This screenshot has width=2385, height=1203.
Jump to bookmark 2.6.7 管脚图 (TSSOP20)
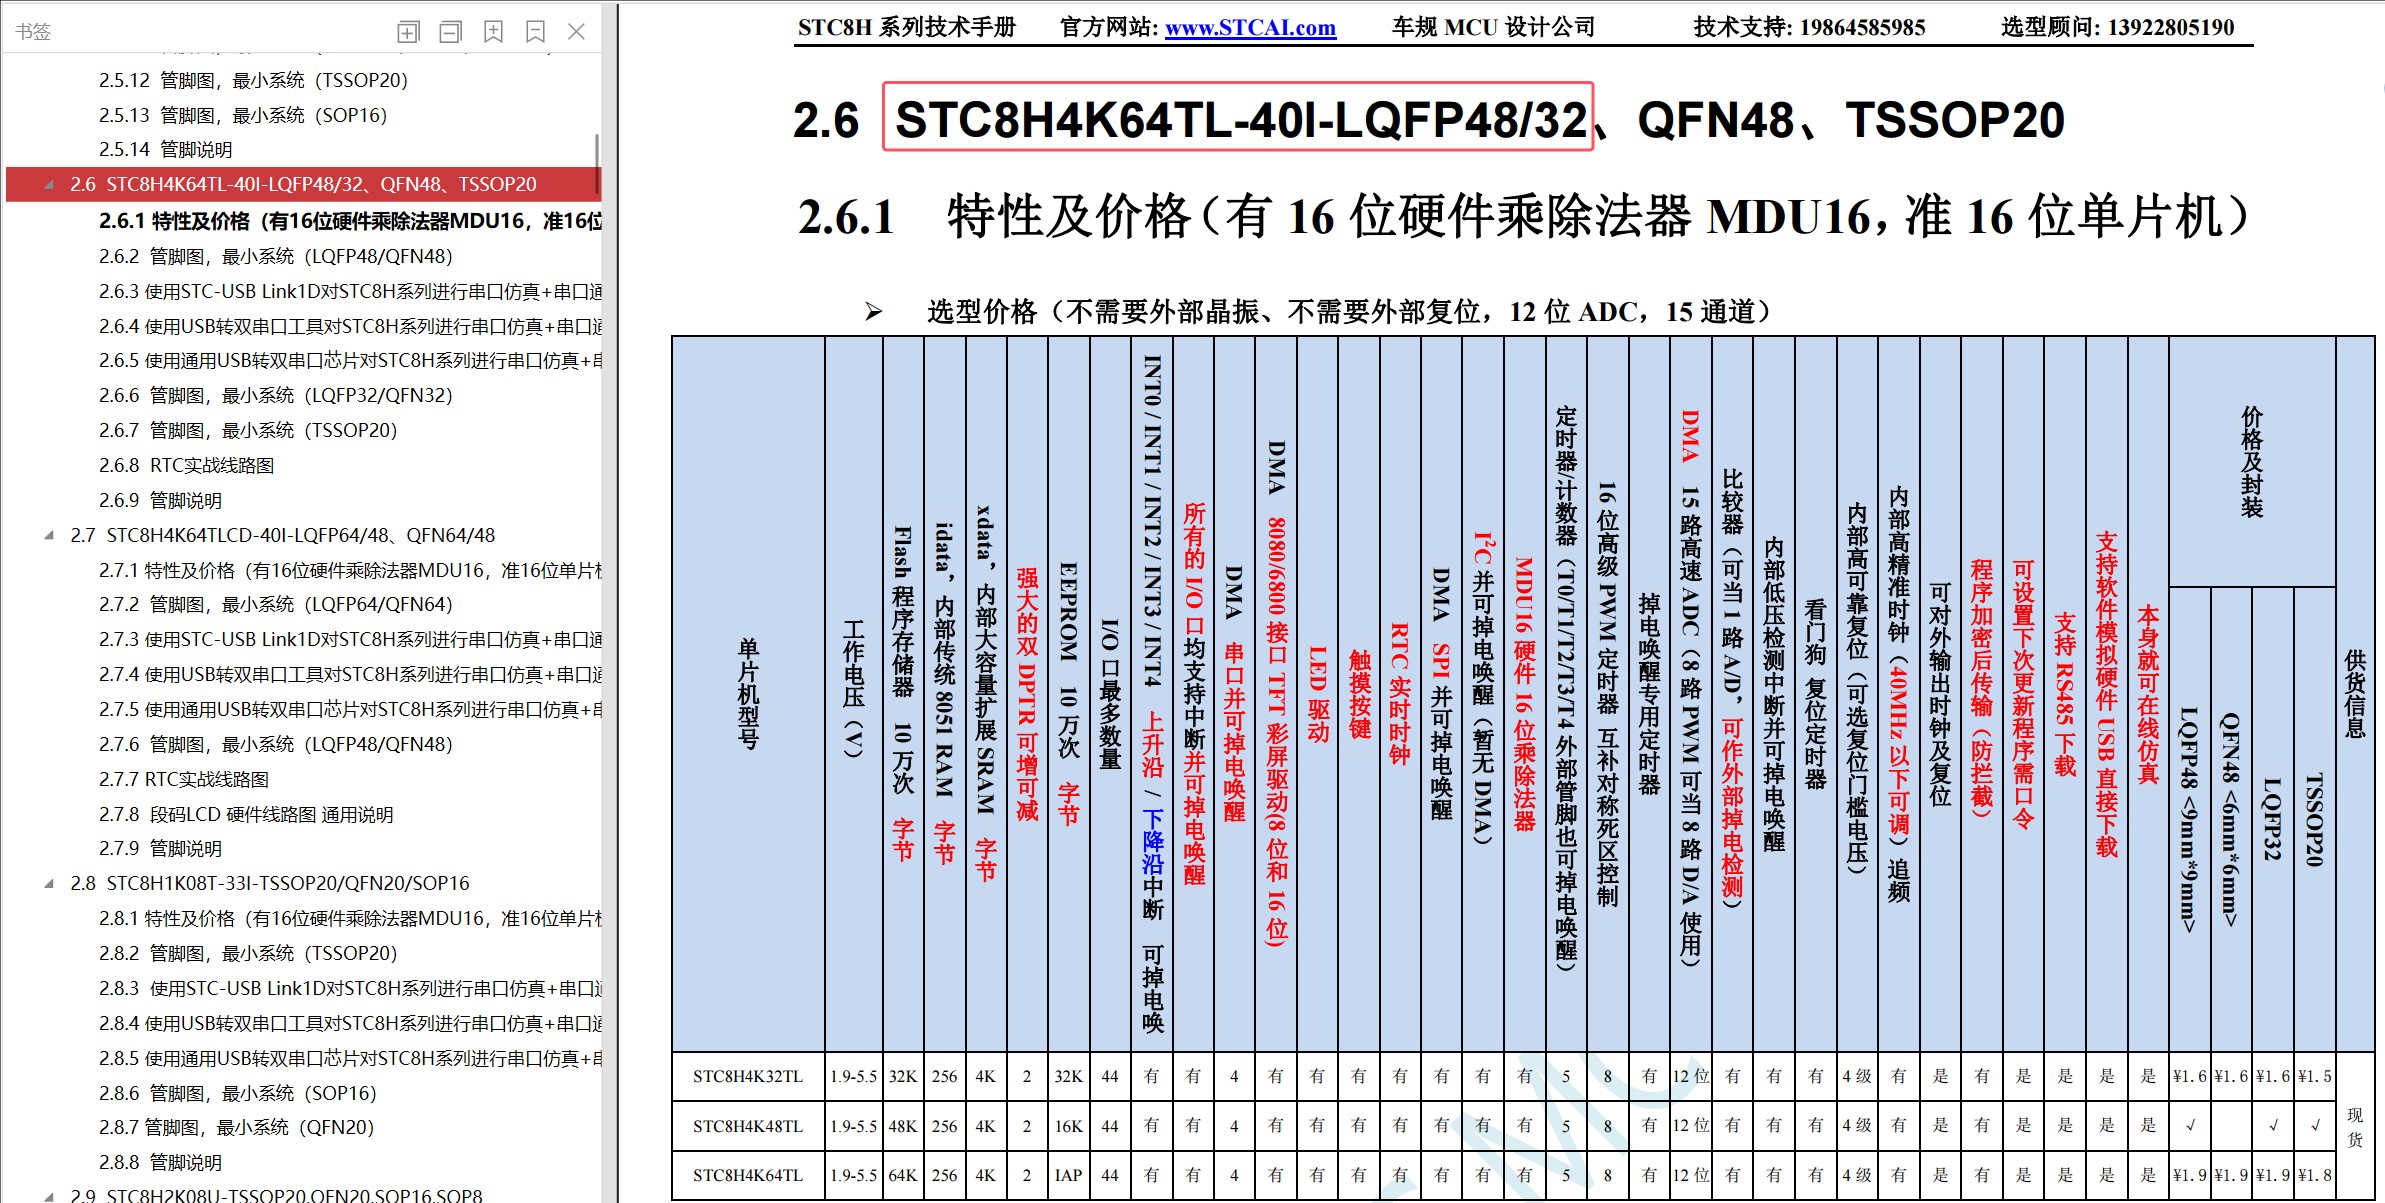coord(248,431)
